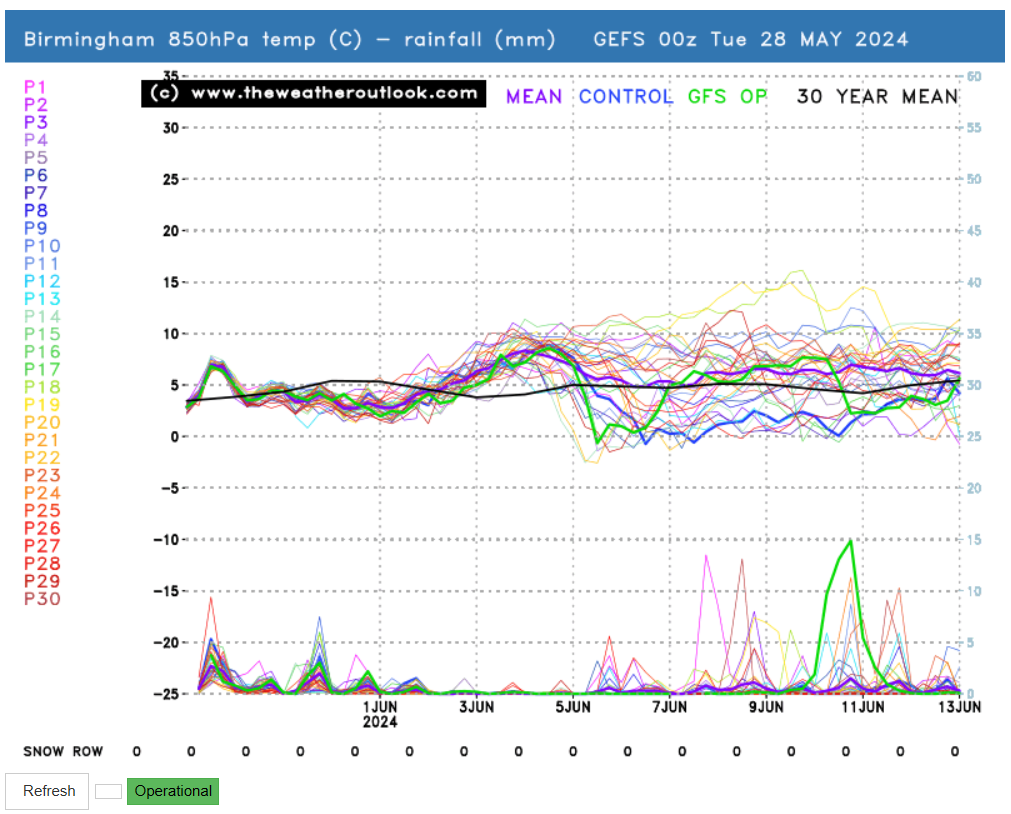Viewport: 1011px width, 814px height.
Task: Click the 13JUN axis date label
Action: click(x=959, y=707)
